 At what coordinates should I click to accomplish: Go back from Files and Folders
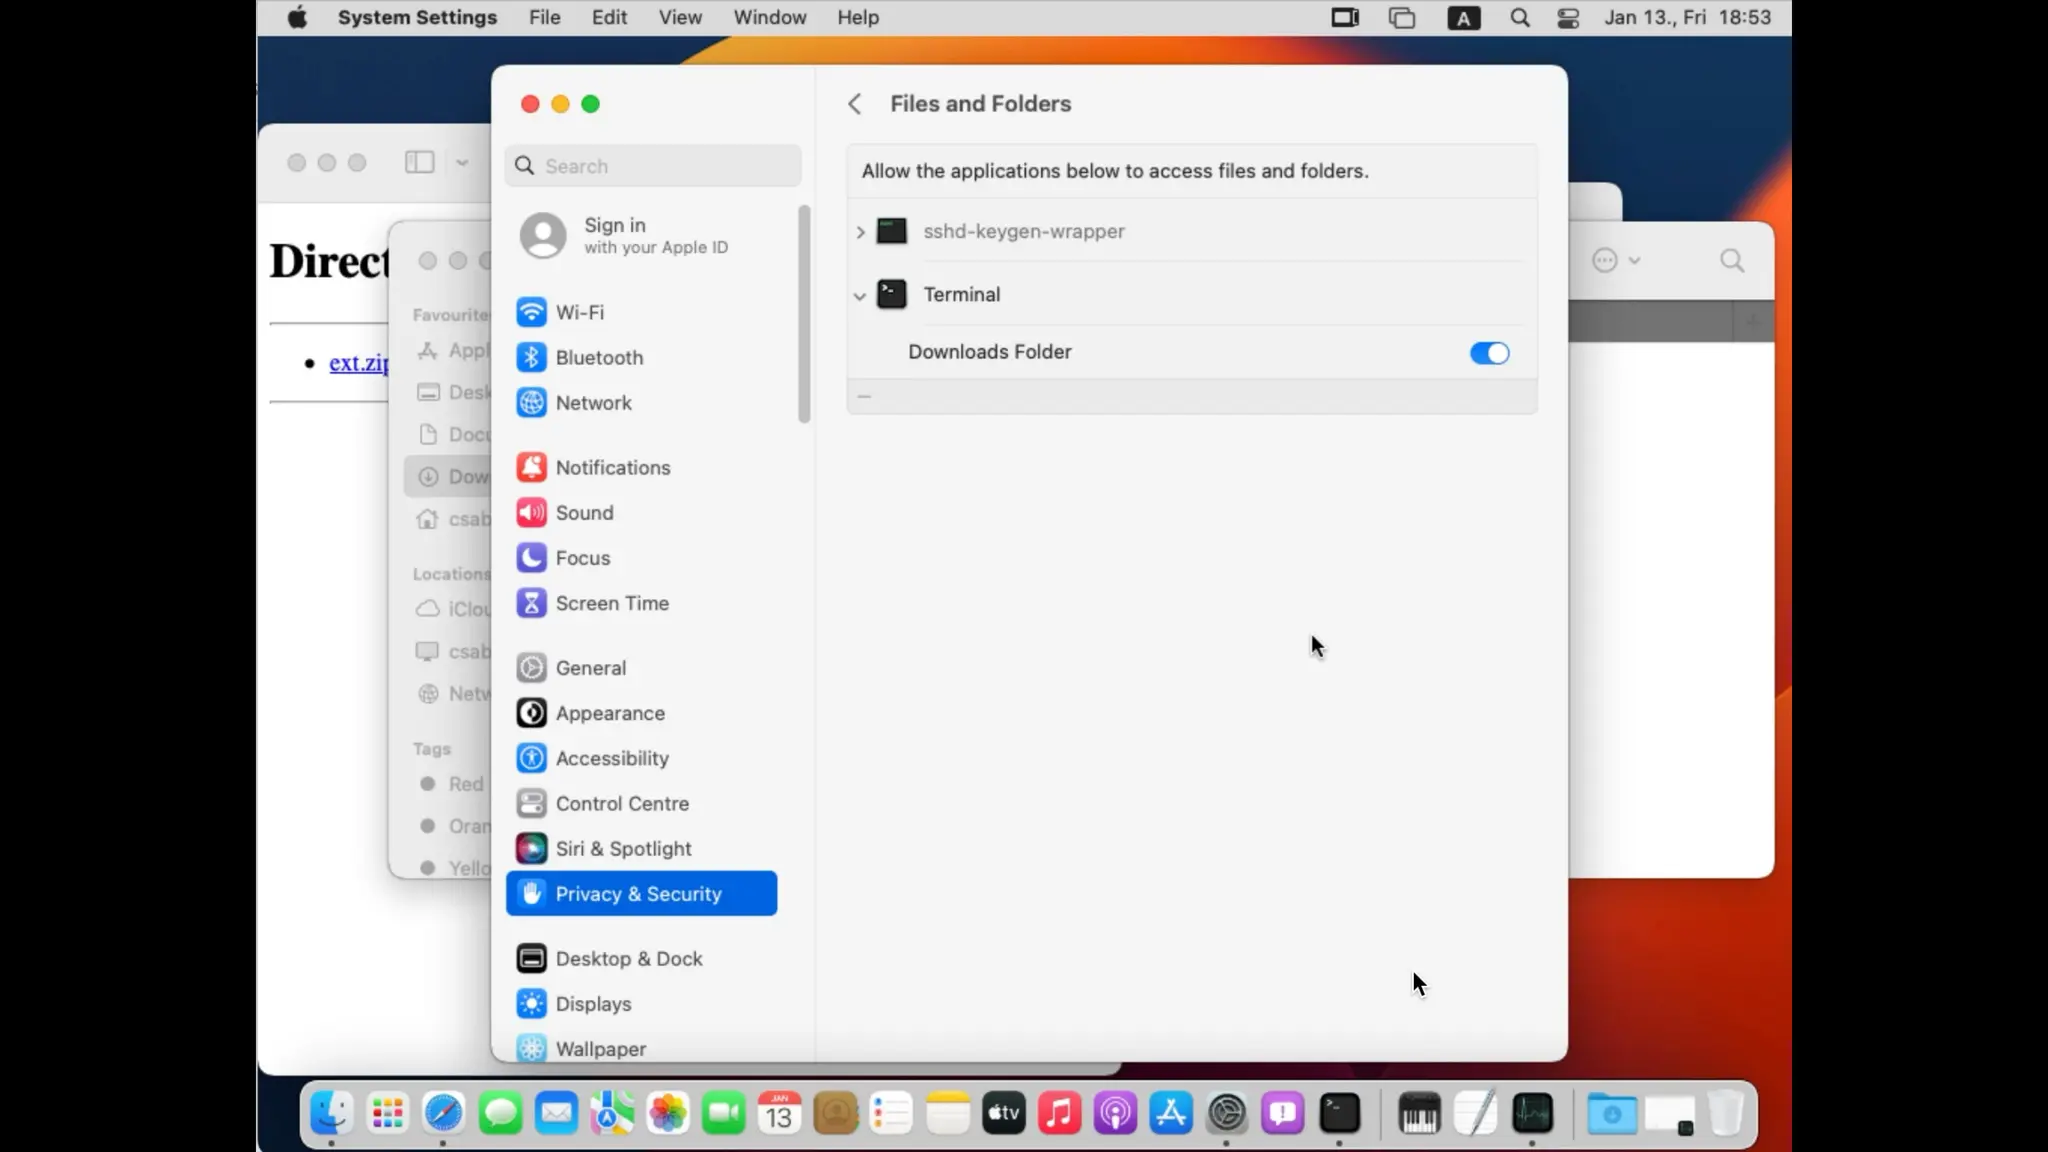tap(855, 104)
